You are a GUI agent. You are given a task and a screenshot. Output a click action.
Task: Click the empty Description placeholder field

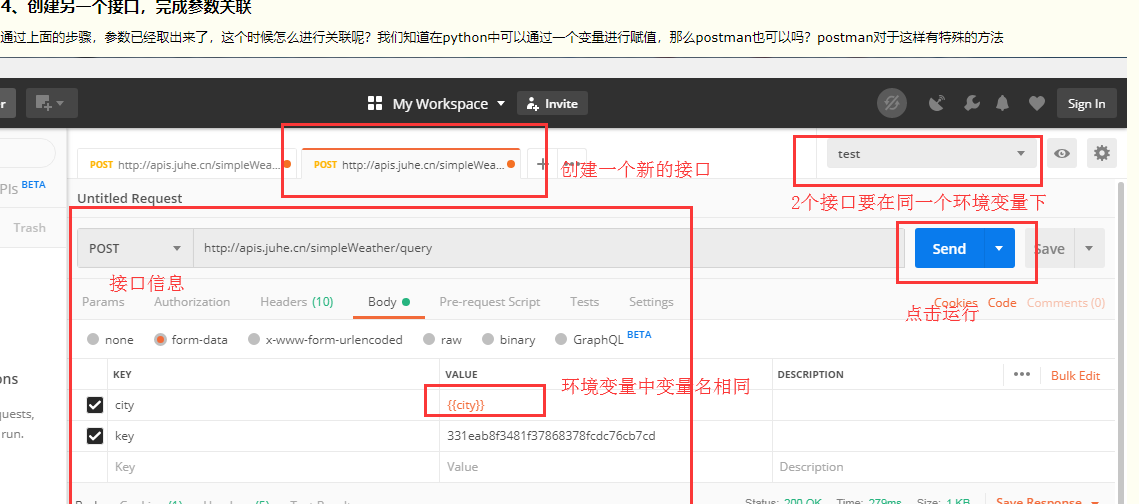click(943, 467)
